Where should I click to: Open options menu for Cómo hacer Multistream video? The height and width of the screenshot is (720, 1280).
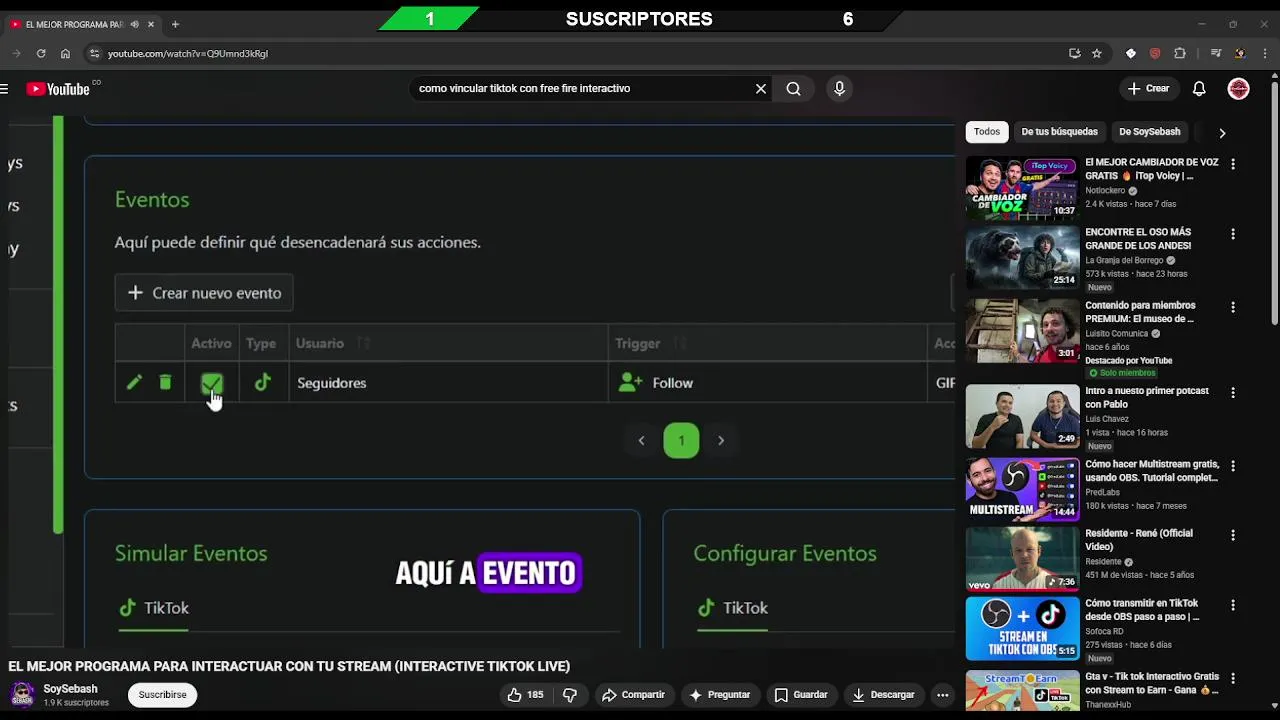point(1233,466)
